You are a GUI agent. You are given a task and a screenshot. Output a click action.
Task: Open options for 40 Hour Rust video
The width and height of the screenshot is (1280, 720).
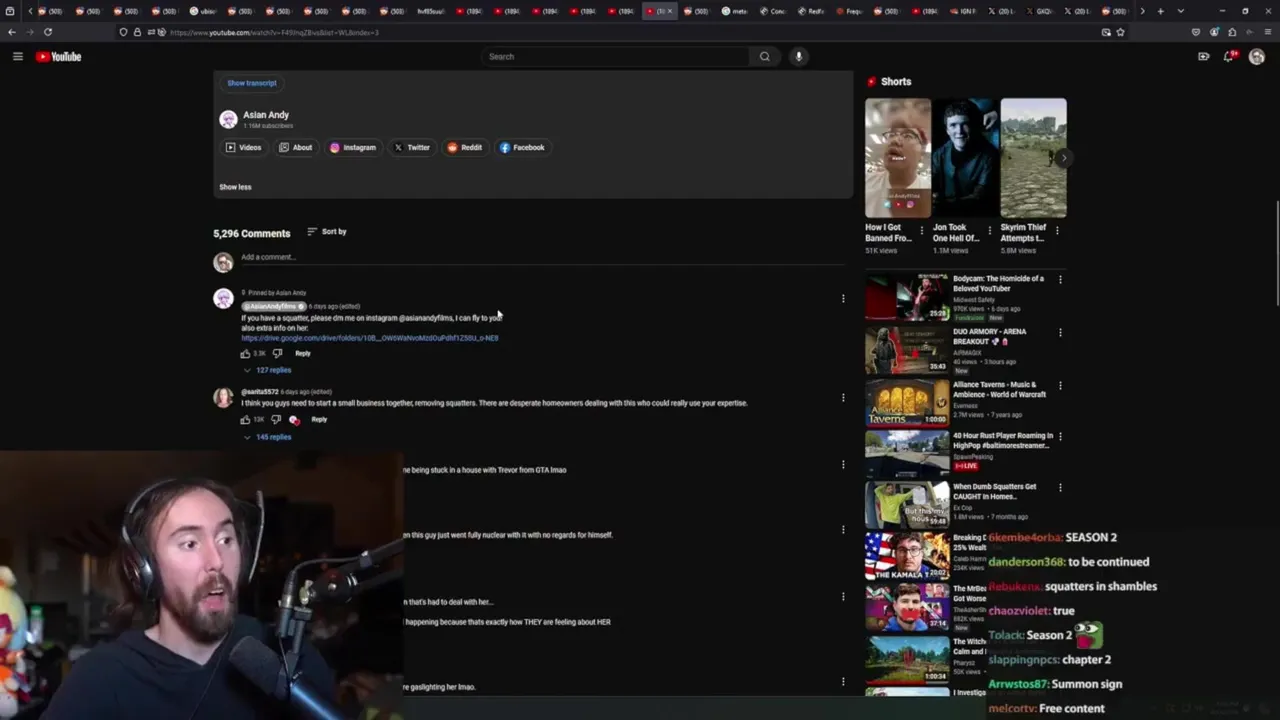(1060, 436)
